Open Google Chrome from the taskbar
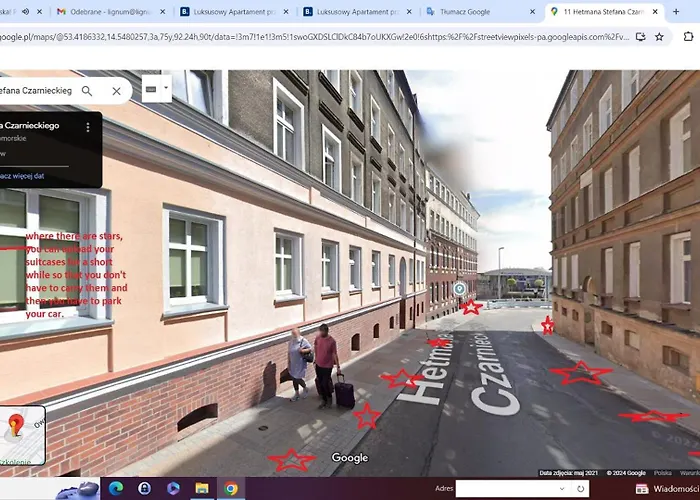The image size is (700, 500). coord(231,489)
